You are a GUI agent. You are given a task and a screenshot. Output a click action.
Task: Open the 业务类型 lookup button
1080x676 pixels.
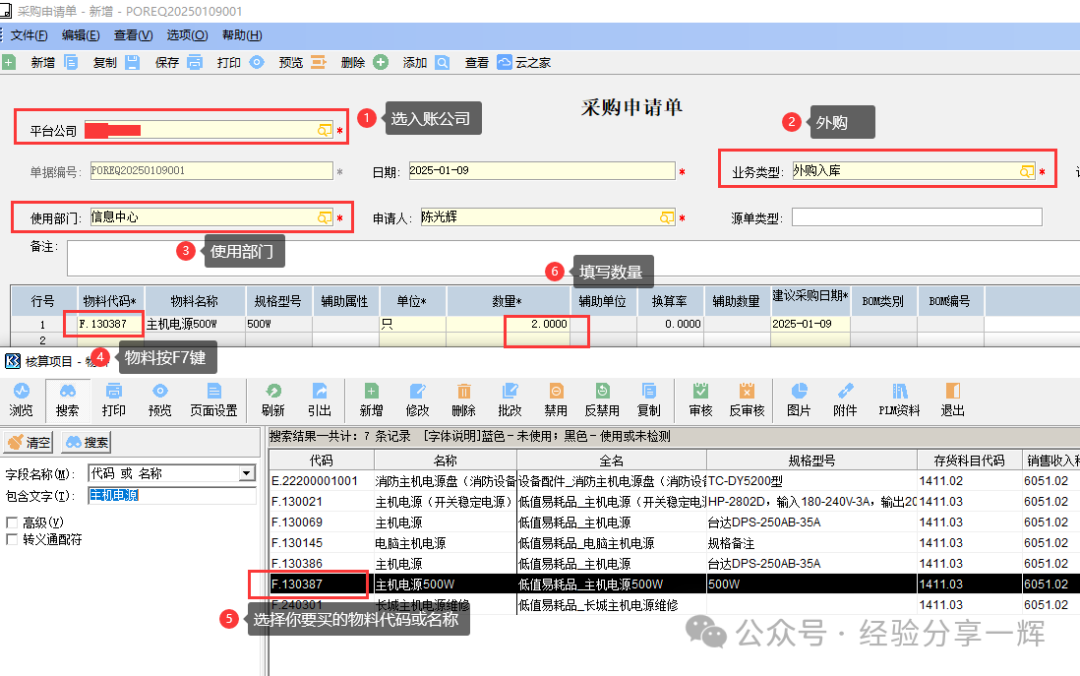[x=1026, y=171]
